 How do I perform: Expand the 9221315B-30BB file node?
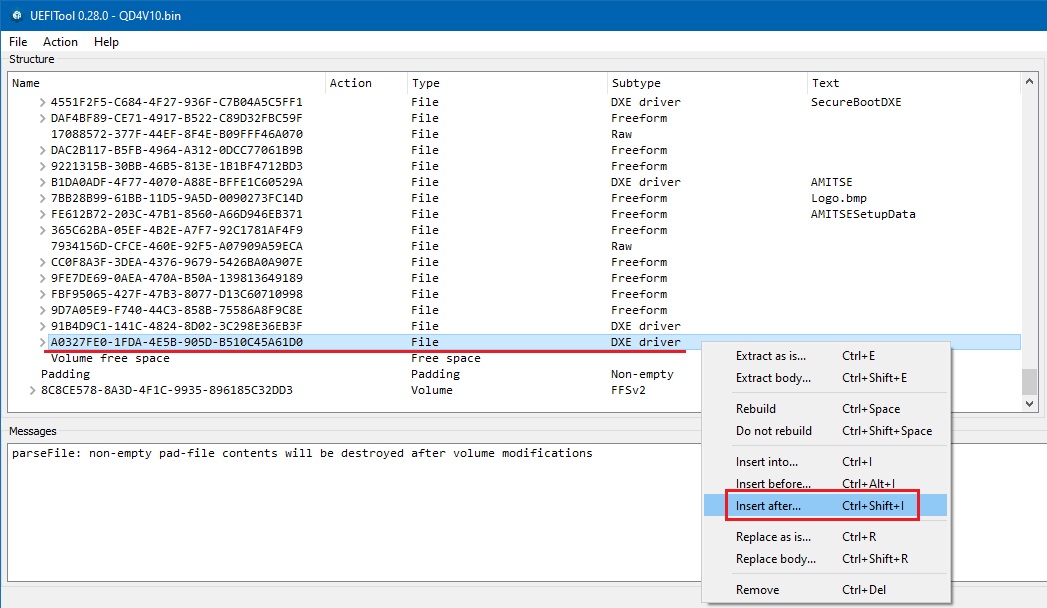(43, 166)
